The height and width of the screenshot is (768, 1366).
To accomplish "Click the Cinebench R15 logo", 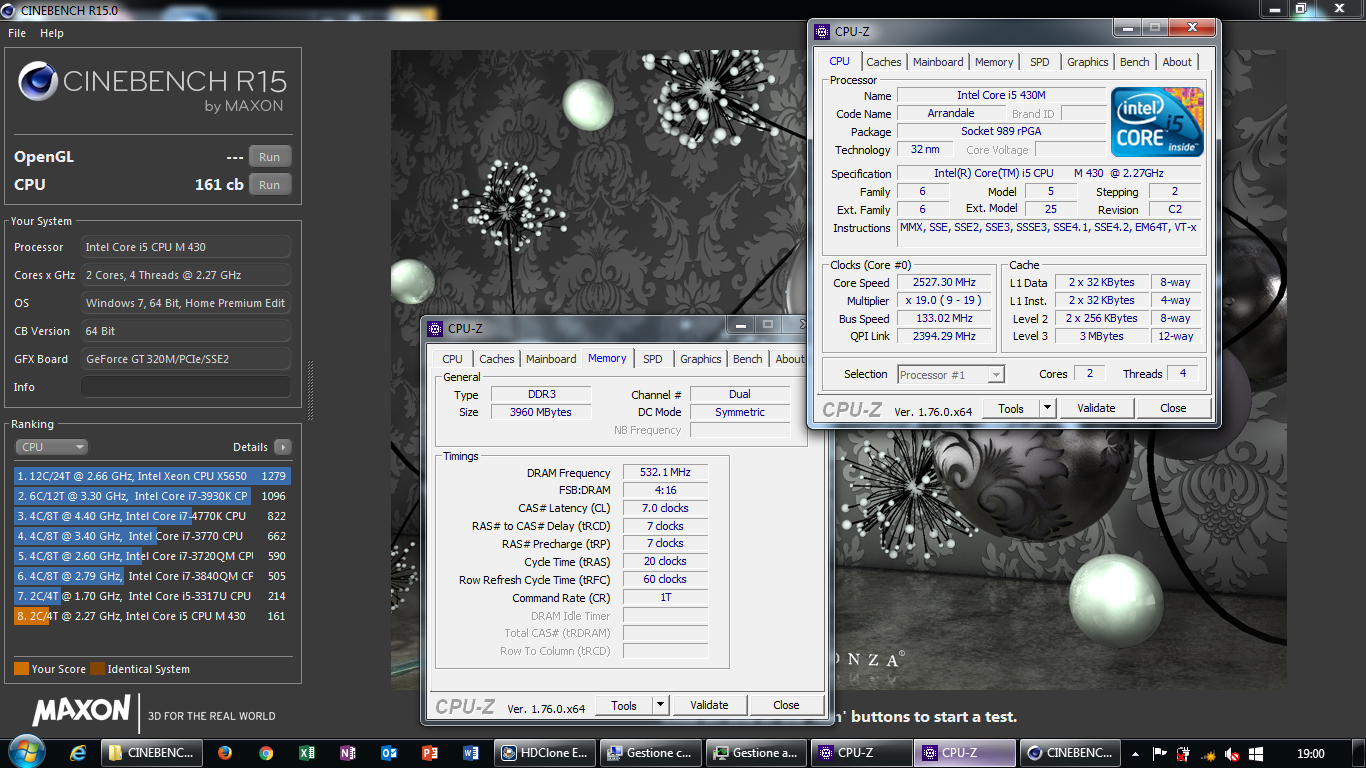I will 152,86.
